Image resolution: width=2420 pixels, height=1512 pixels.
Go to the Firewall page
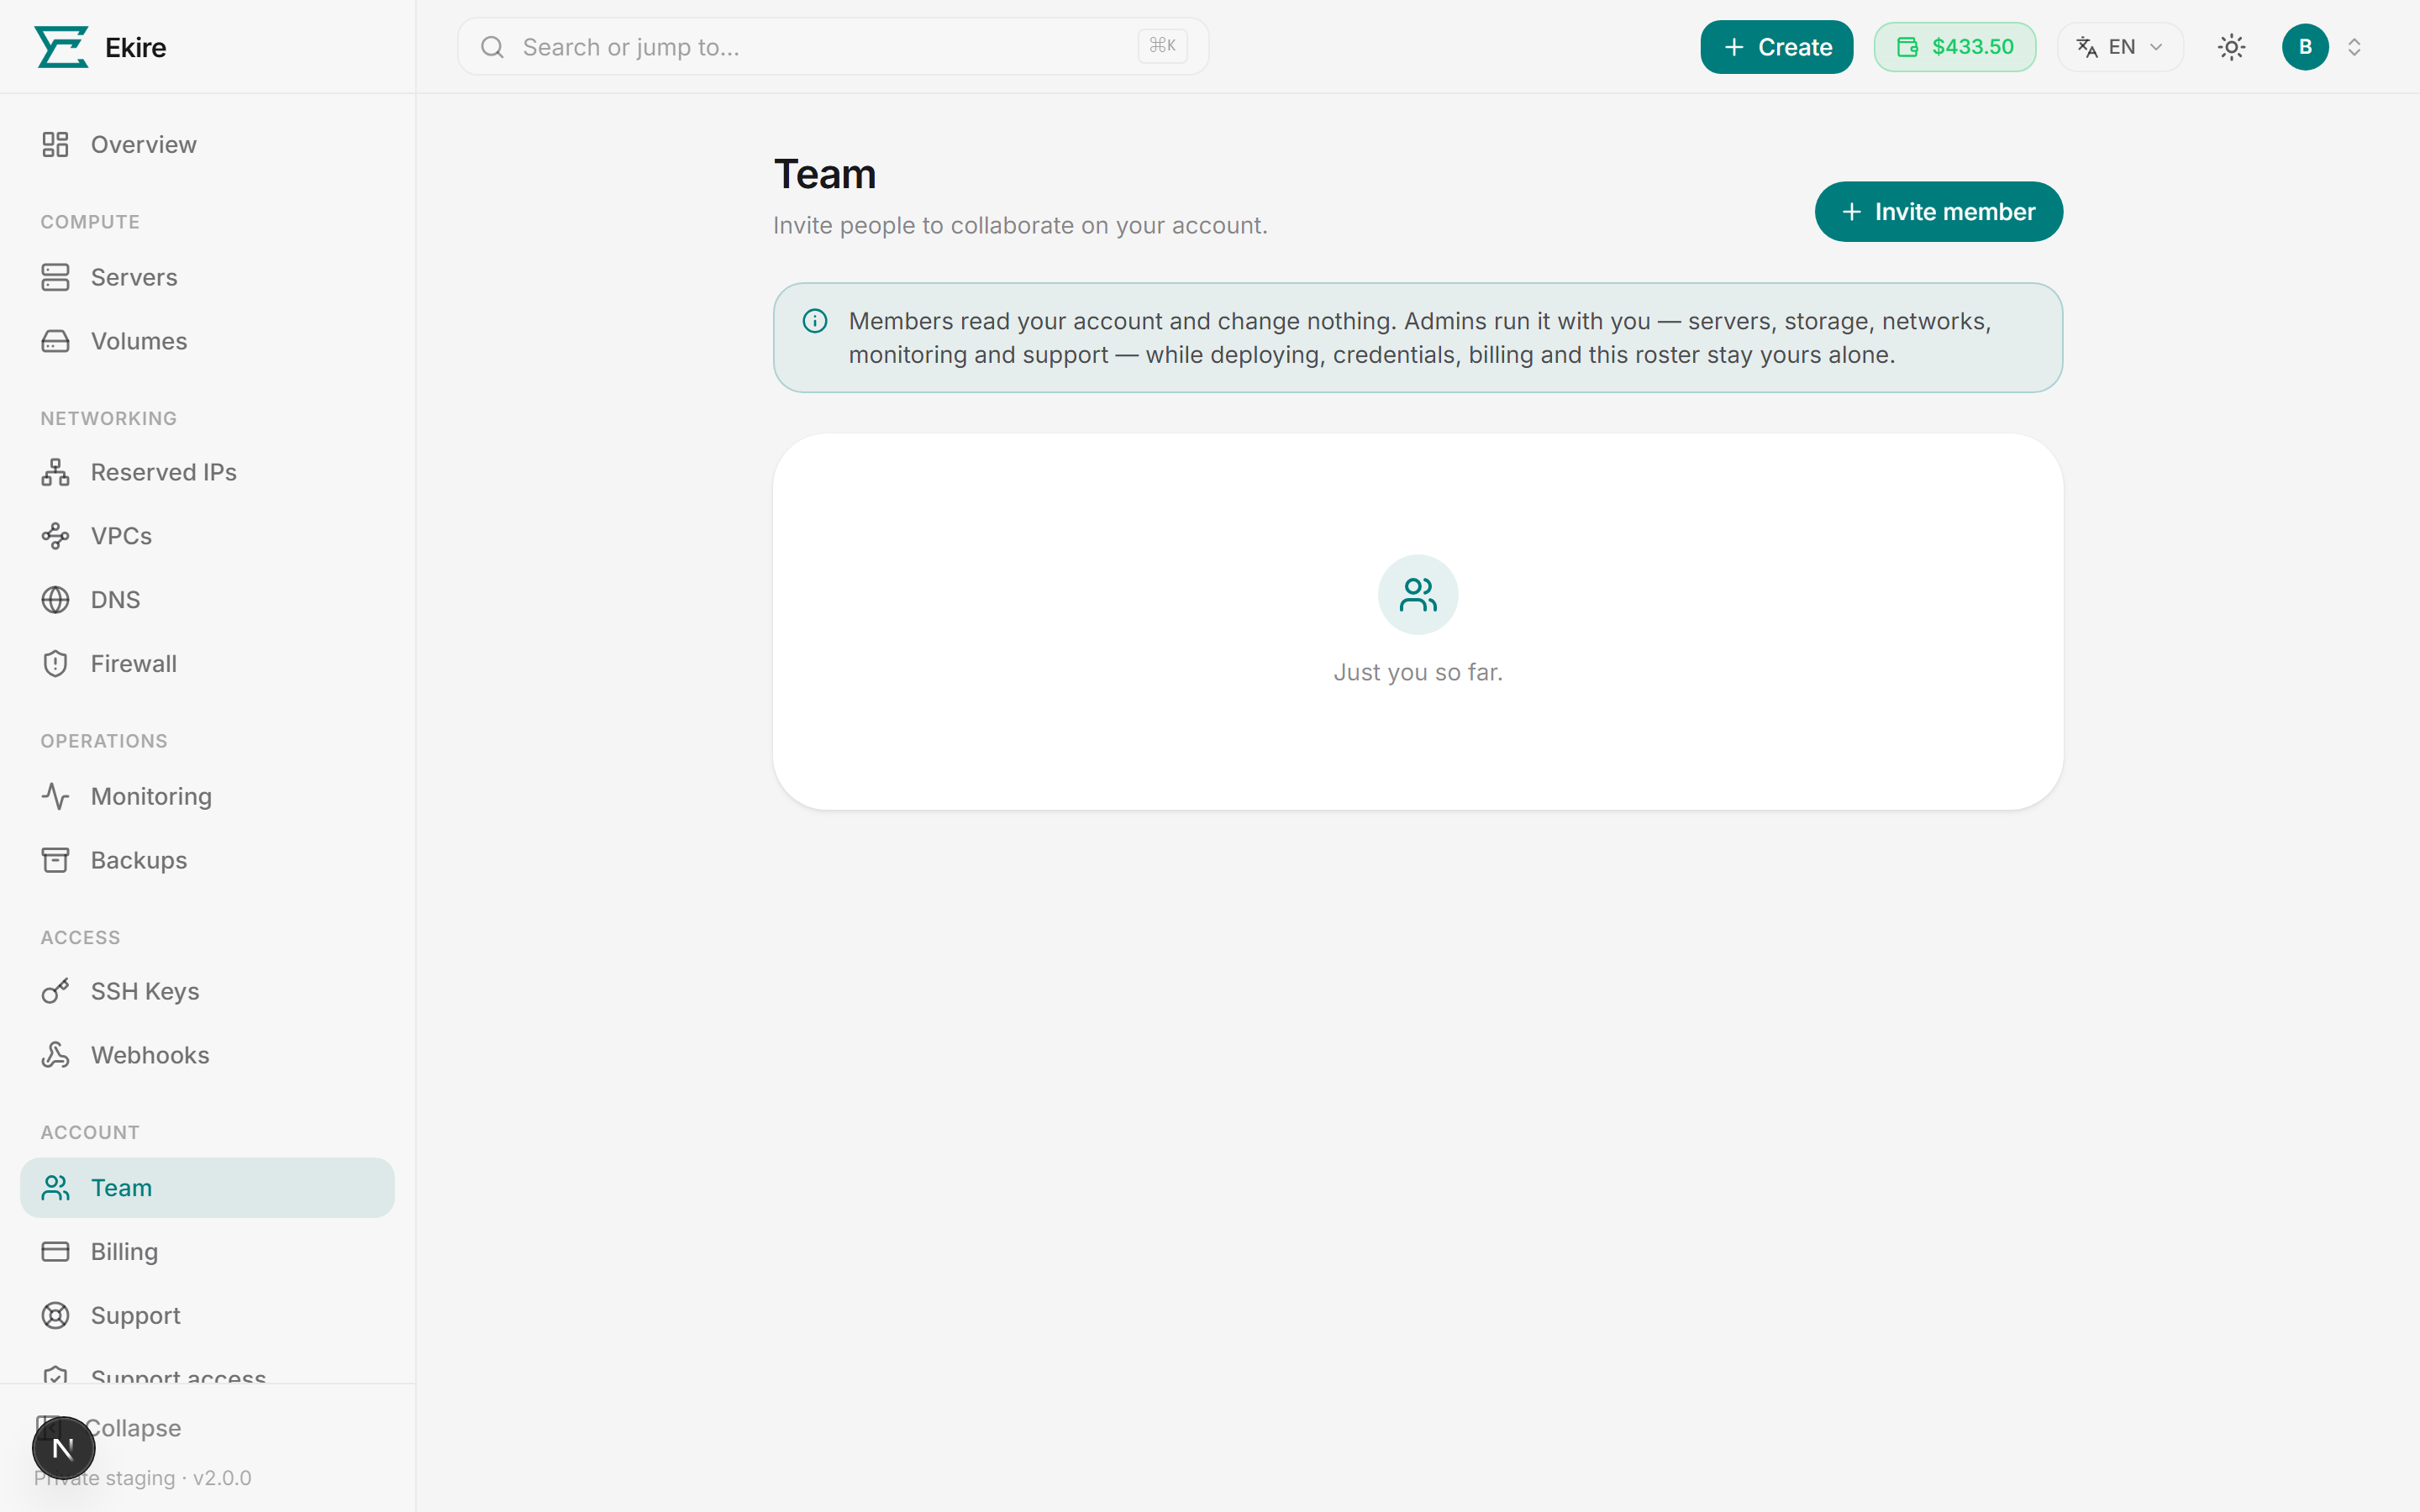pyautogui.click(x=207, y=664)
